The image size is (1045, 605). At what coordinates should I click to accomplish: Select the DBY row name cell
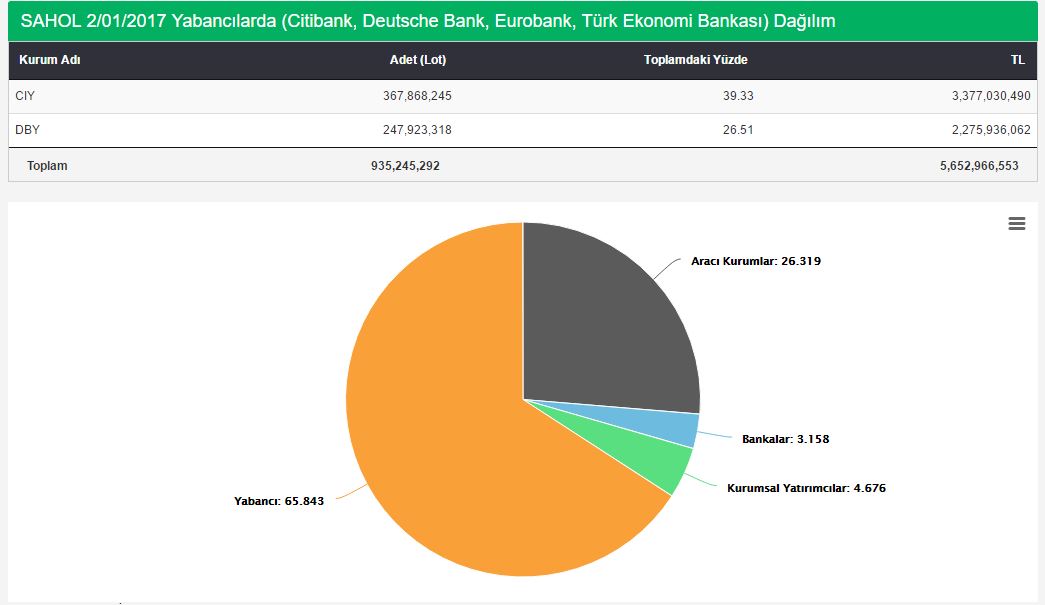(x=27, y=130)
